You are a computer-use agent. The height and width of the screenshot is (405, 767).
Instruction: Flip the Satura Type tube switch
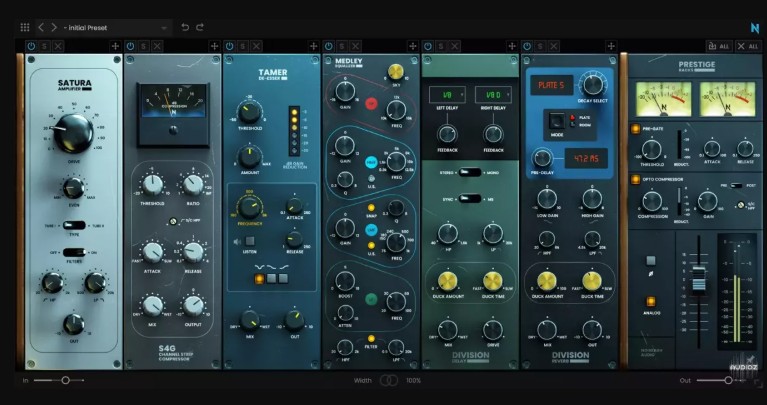[x=73, y=226]
